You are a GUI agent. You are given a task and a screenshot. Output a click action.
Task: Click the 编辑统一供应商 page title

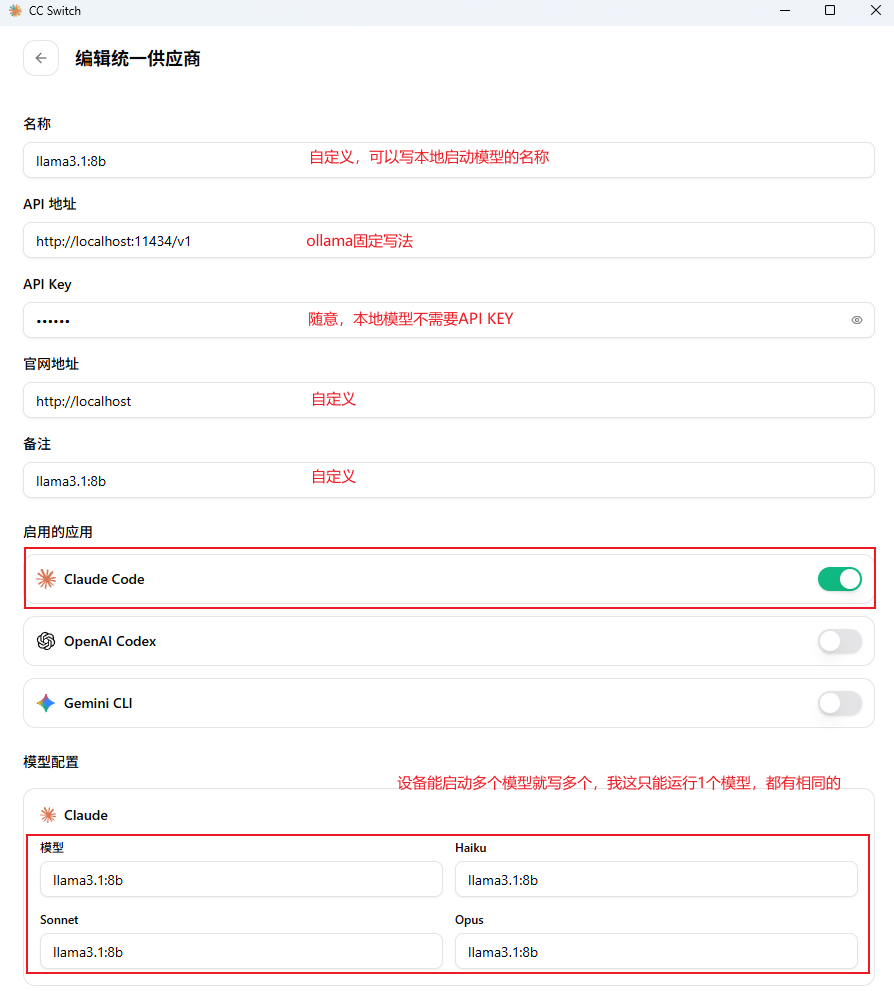click(138, 58)
